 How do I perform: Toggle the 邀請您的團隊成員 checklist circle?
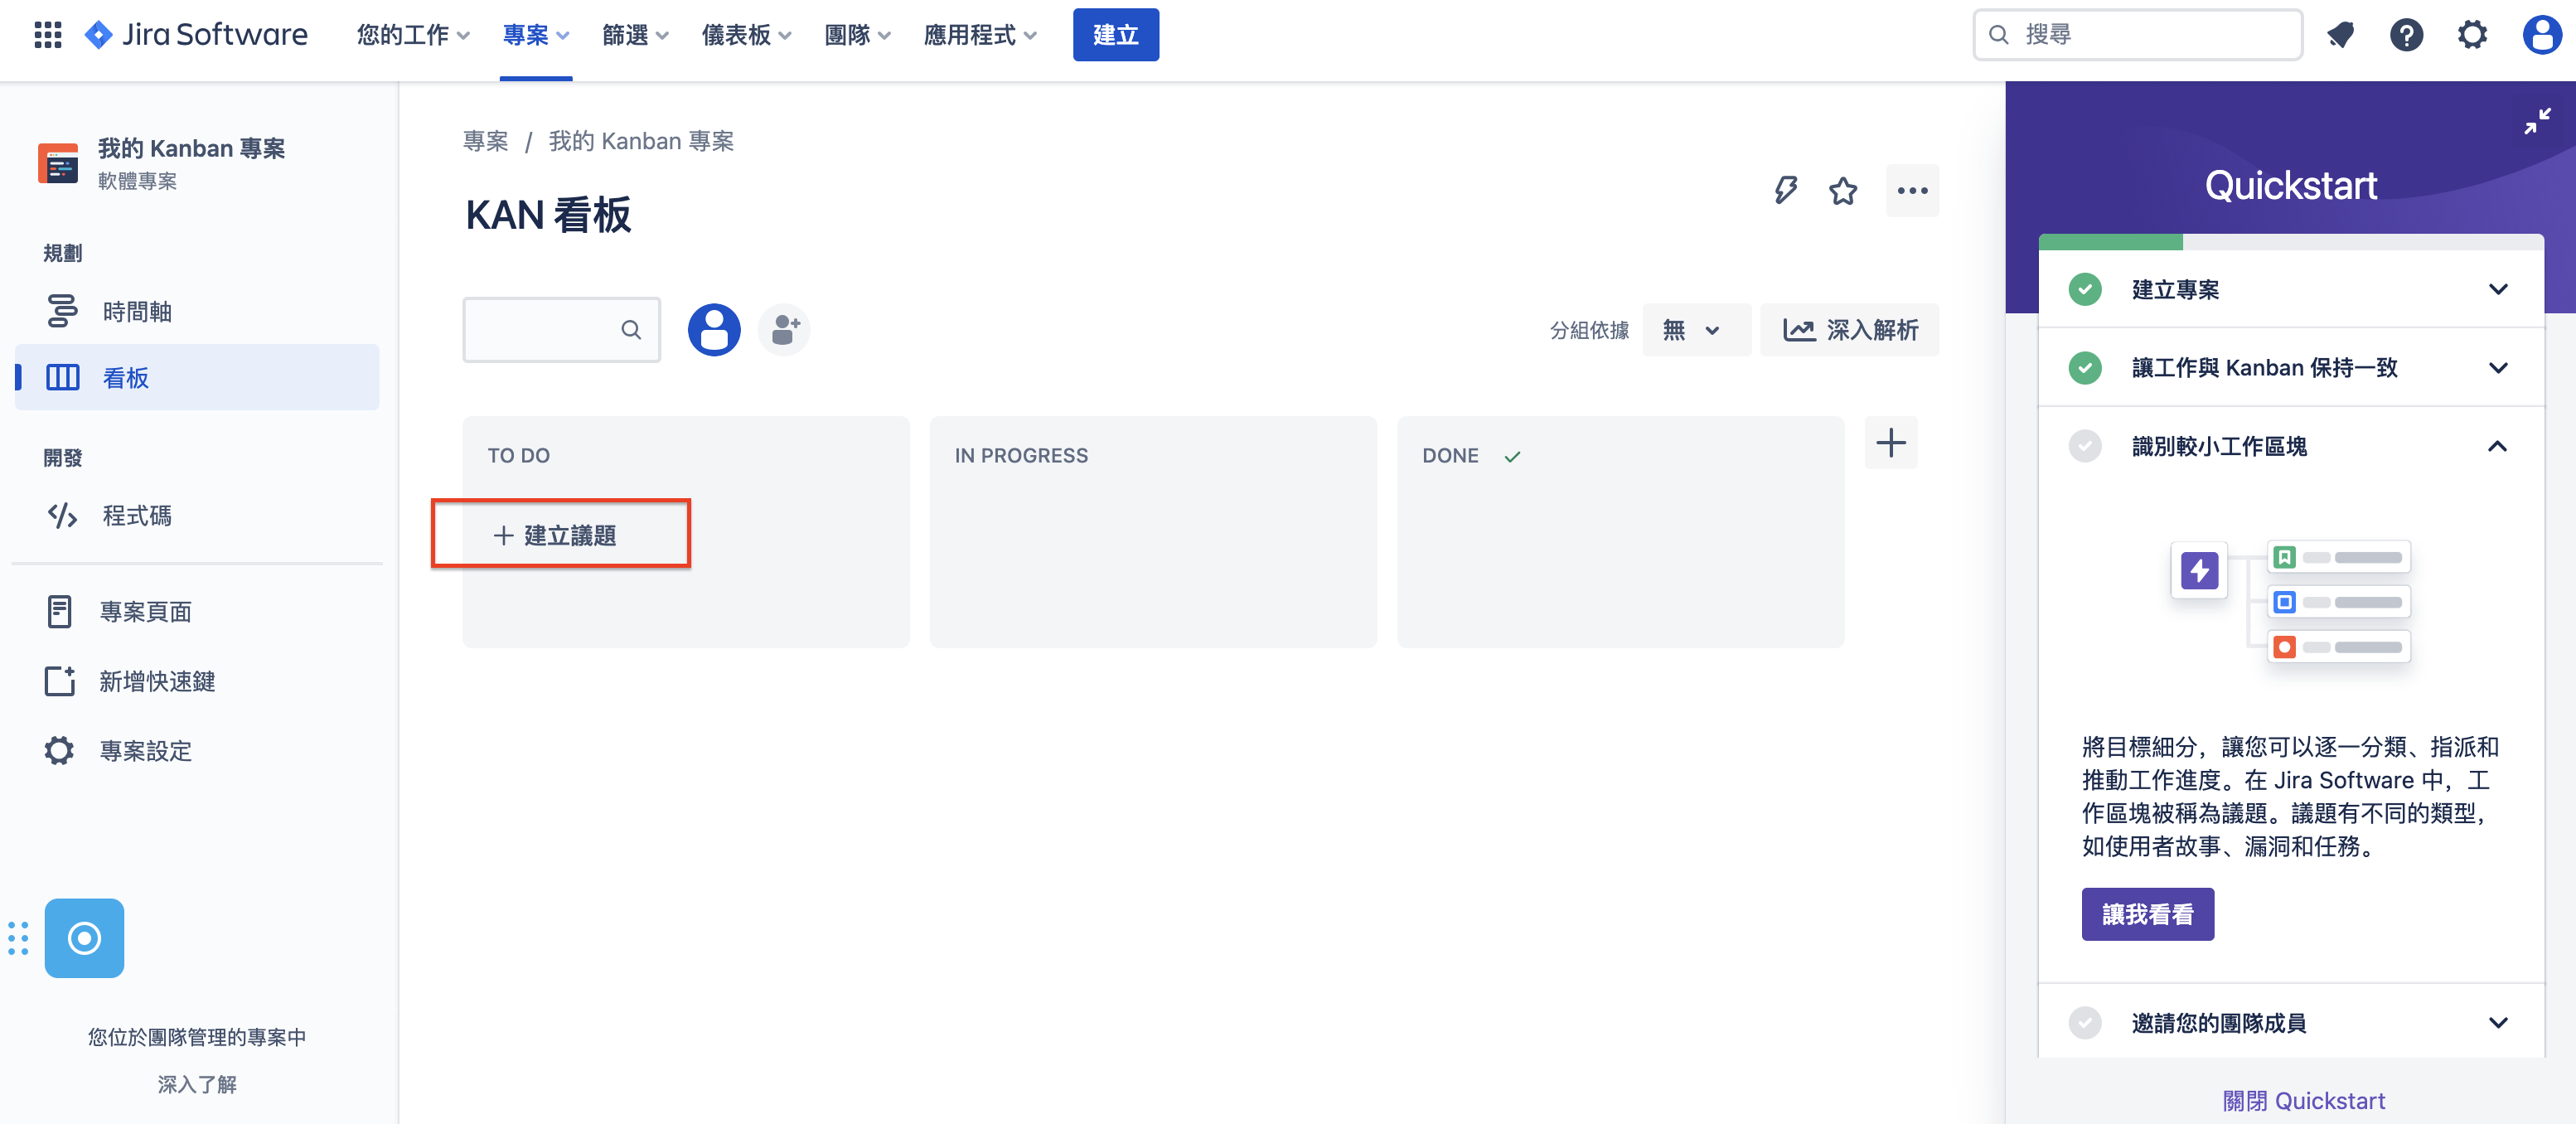click(x=2085, y=1022)
